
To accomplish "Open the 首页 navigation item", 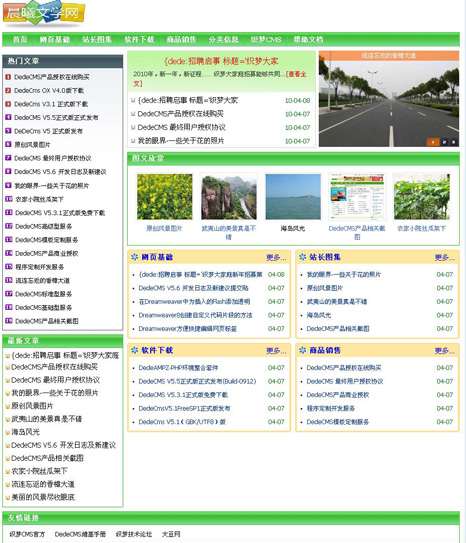I will coord(20,39).
